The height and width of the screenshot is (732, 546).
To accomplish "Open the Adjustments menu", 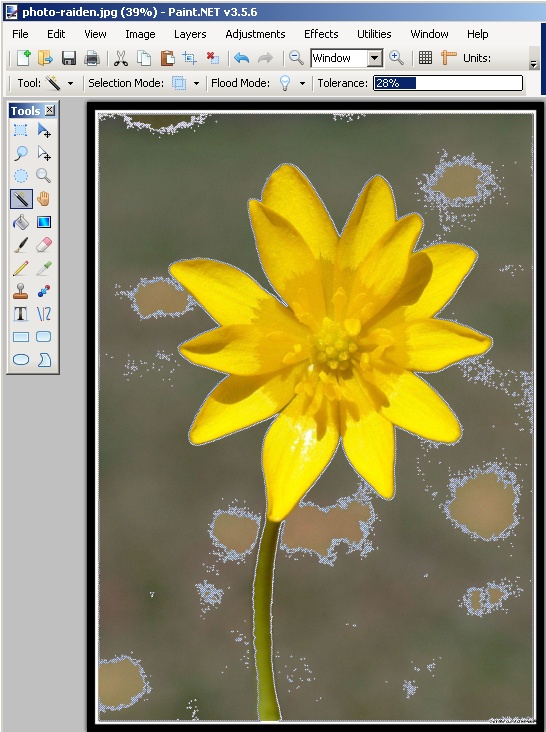I will click(x=255, y=34).
